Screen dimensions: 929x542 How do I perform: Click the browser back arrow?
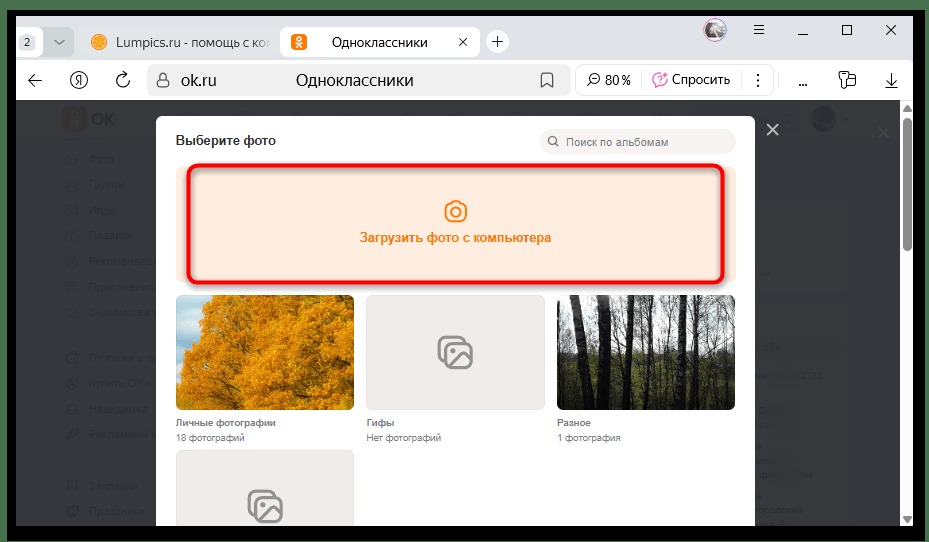tap(35, 80)
